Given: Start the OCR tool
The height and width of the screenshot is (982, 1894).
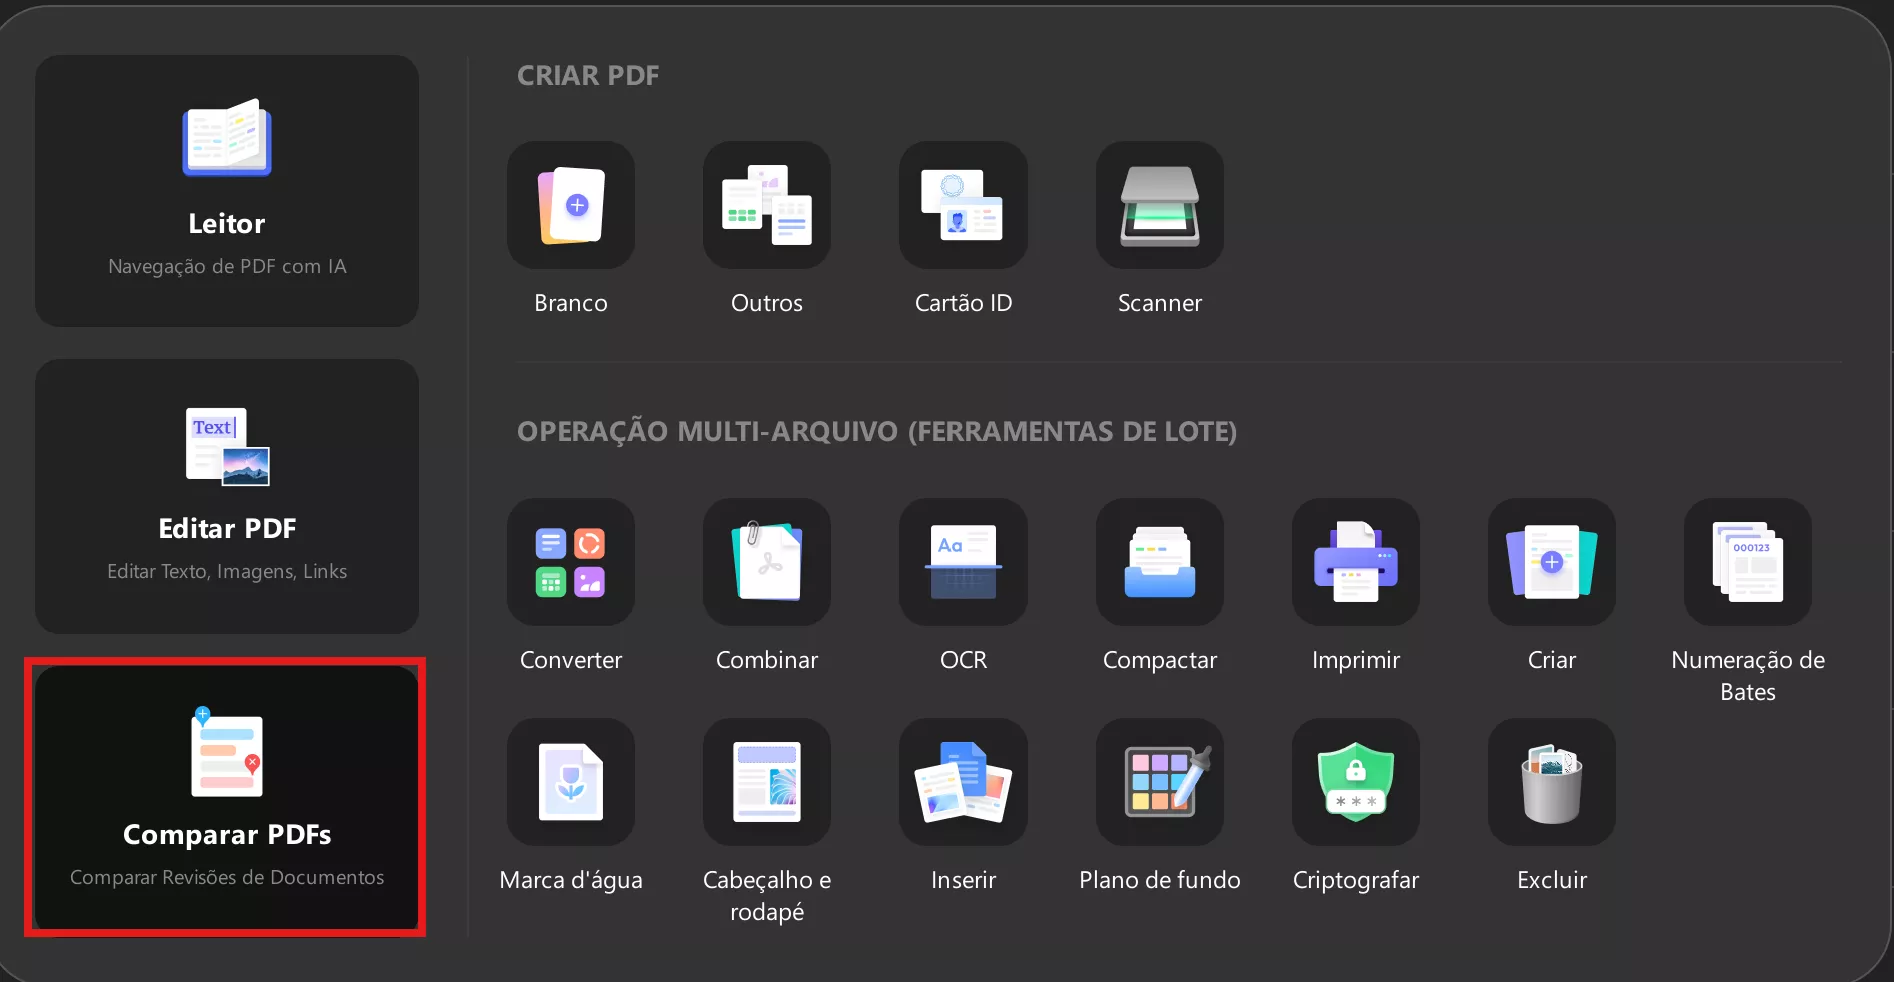Looking at the screenshot, I should [963, 562].
